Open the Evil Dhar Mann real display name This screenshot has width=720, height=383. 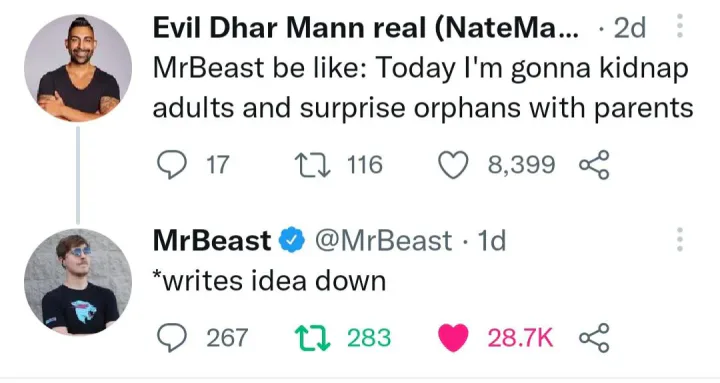coord(366,28)
